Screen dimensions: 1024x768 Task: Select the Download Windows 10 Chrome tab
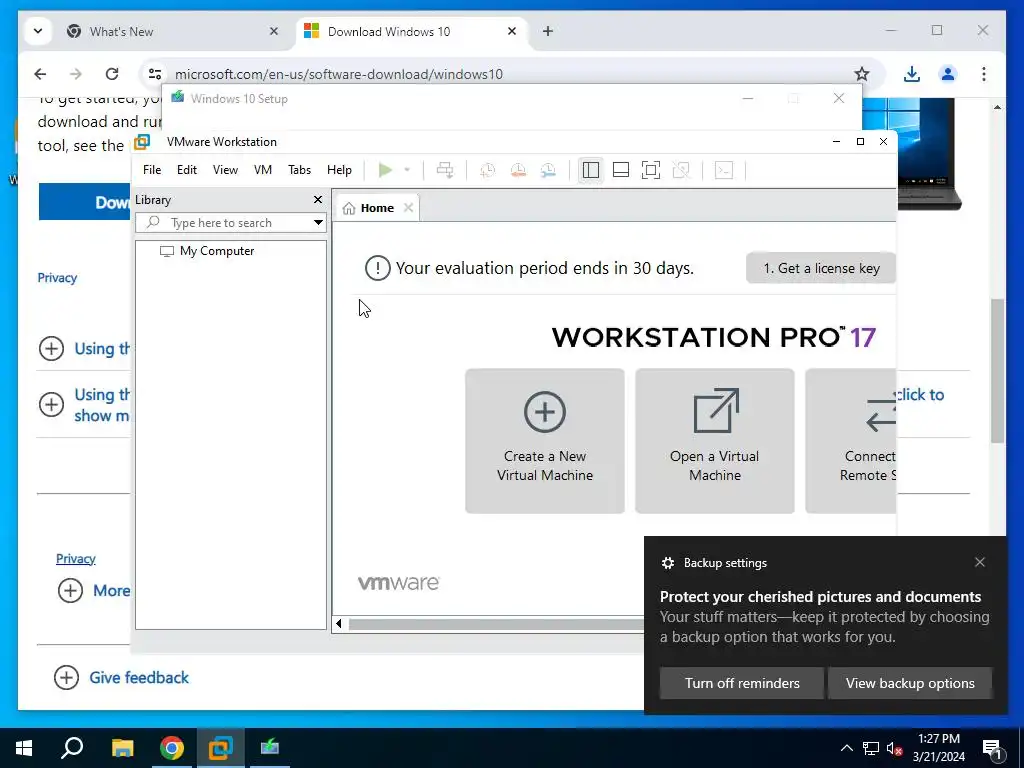tap(411, 31)
